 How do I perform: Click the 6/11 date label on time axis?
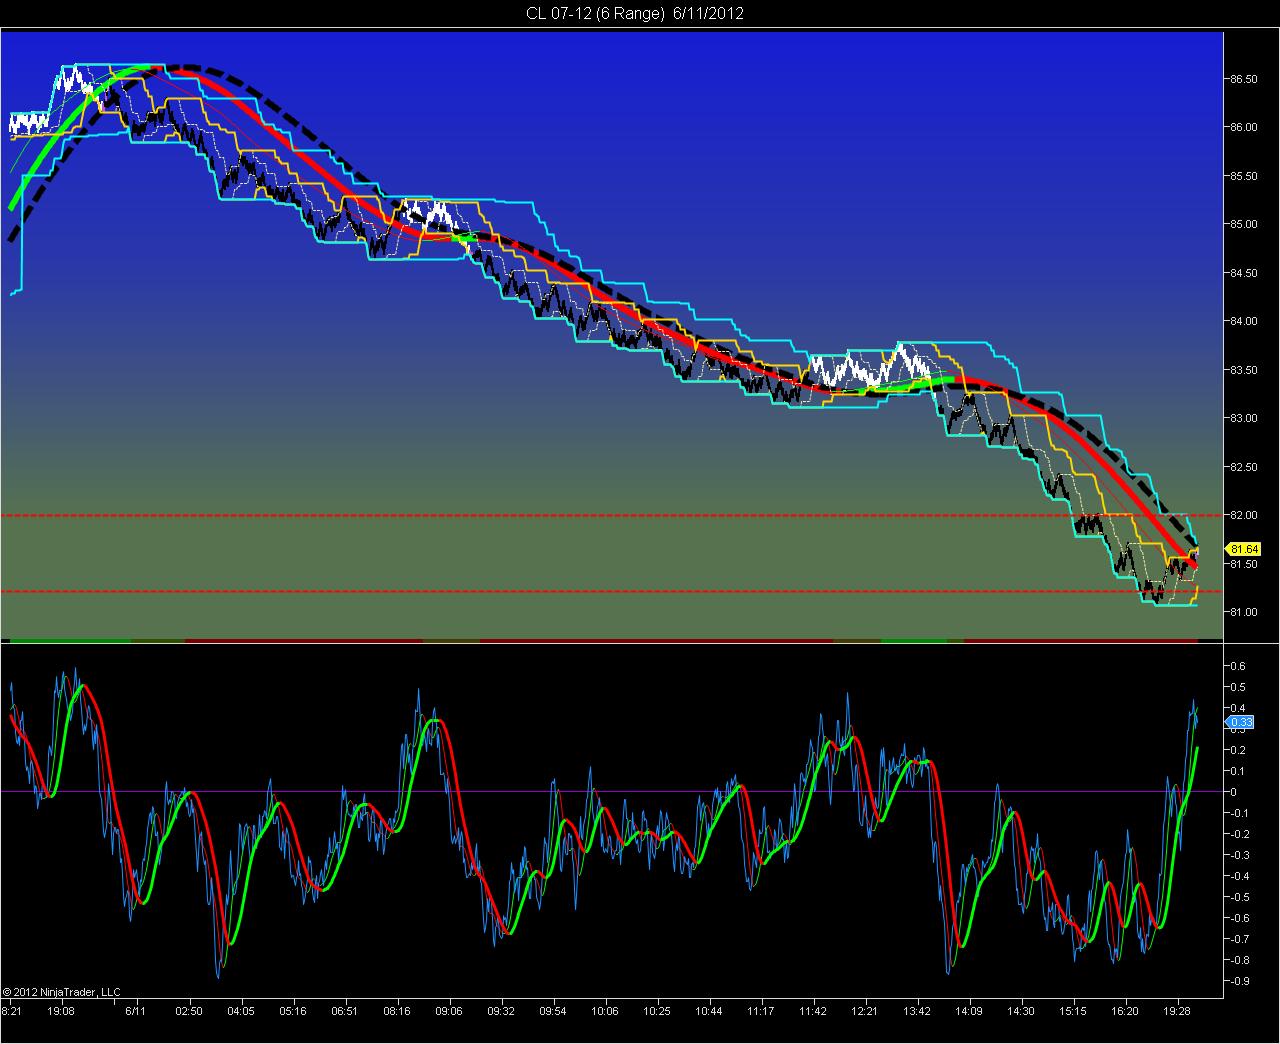click(137, 1011)
